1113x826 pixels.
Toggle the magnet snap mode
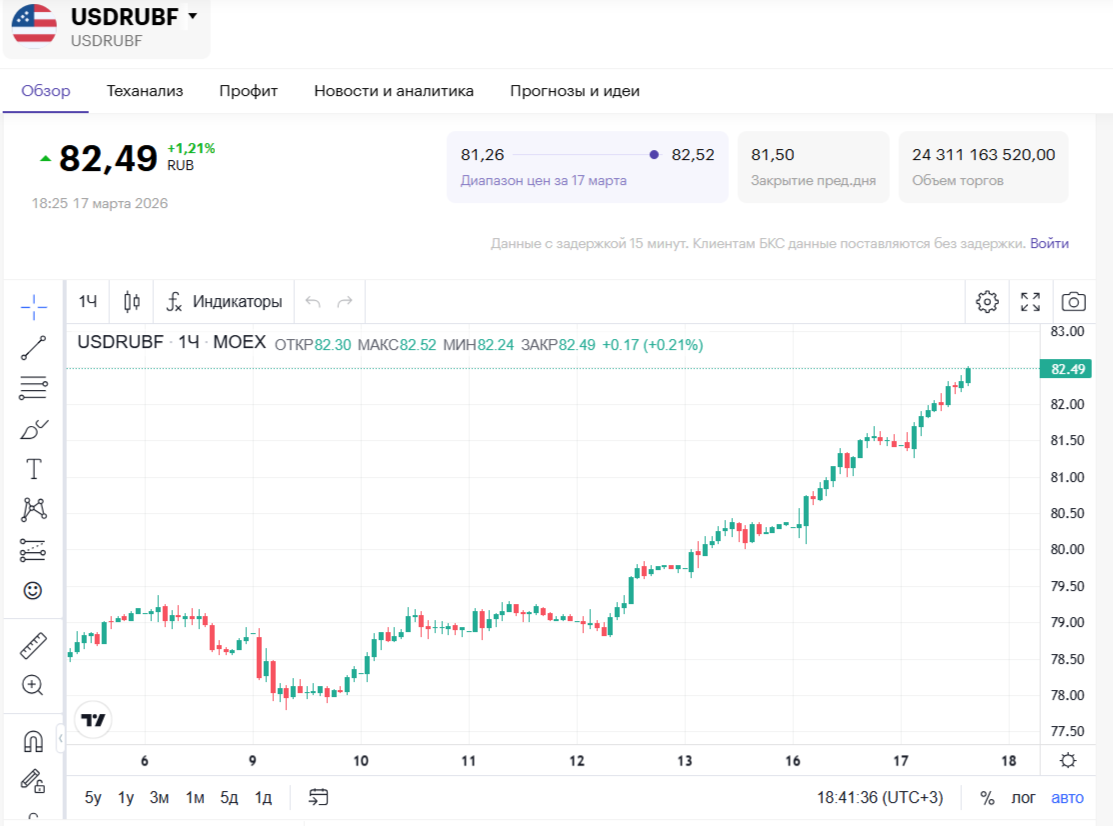coord(33,741)
